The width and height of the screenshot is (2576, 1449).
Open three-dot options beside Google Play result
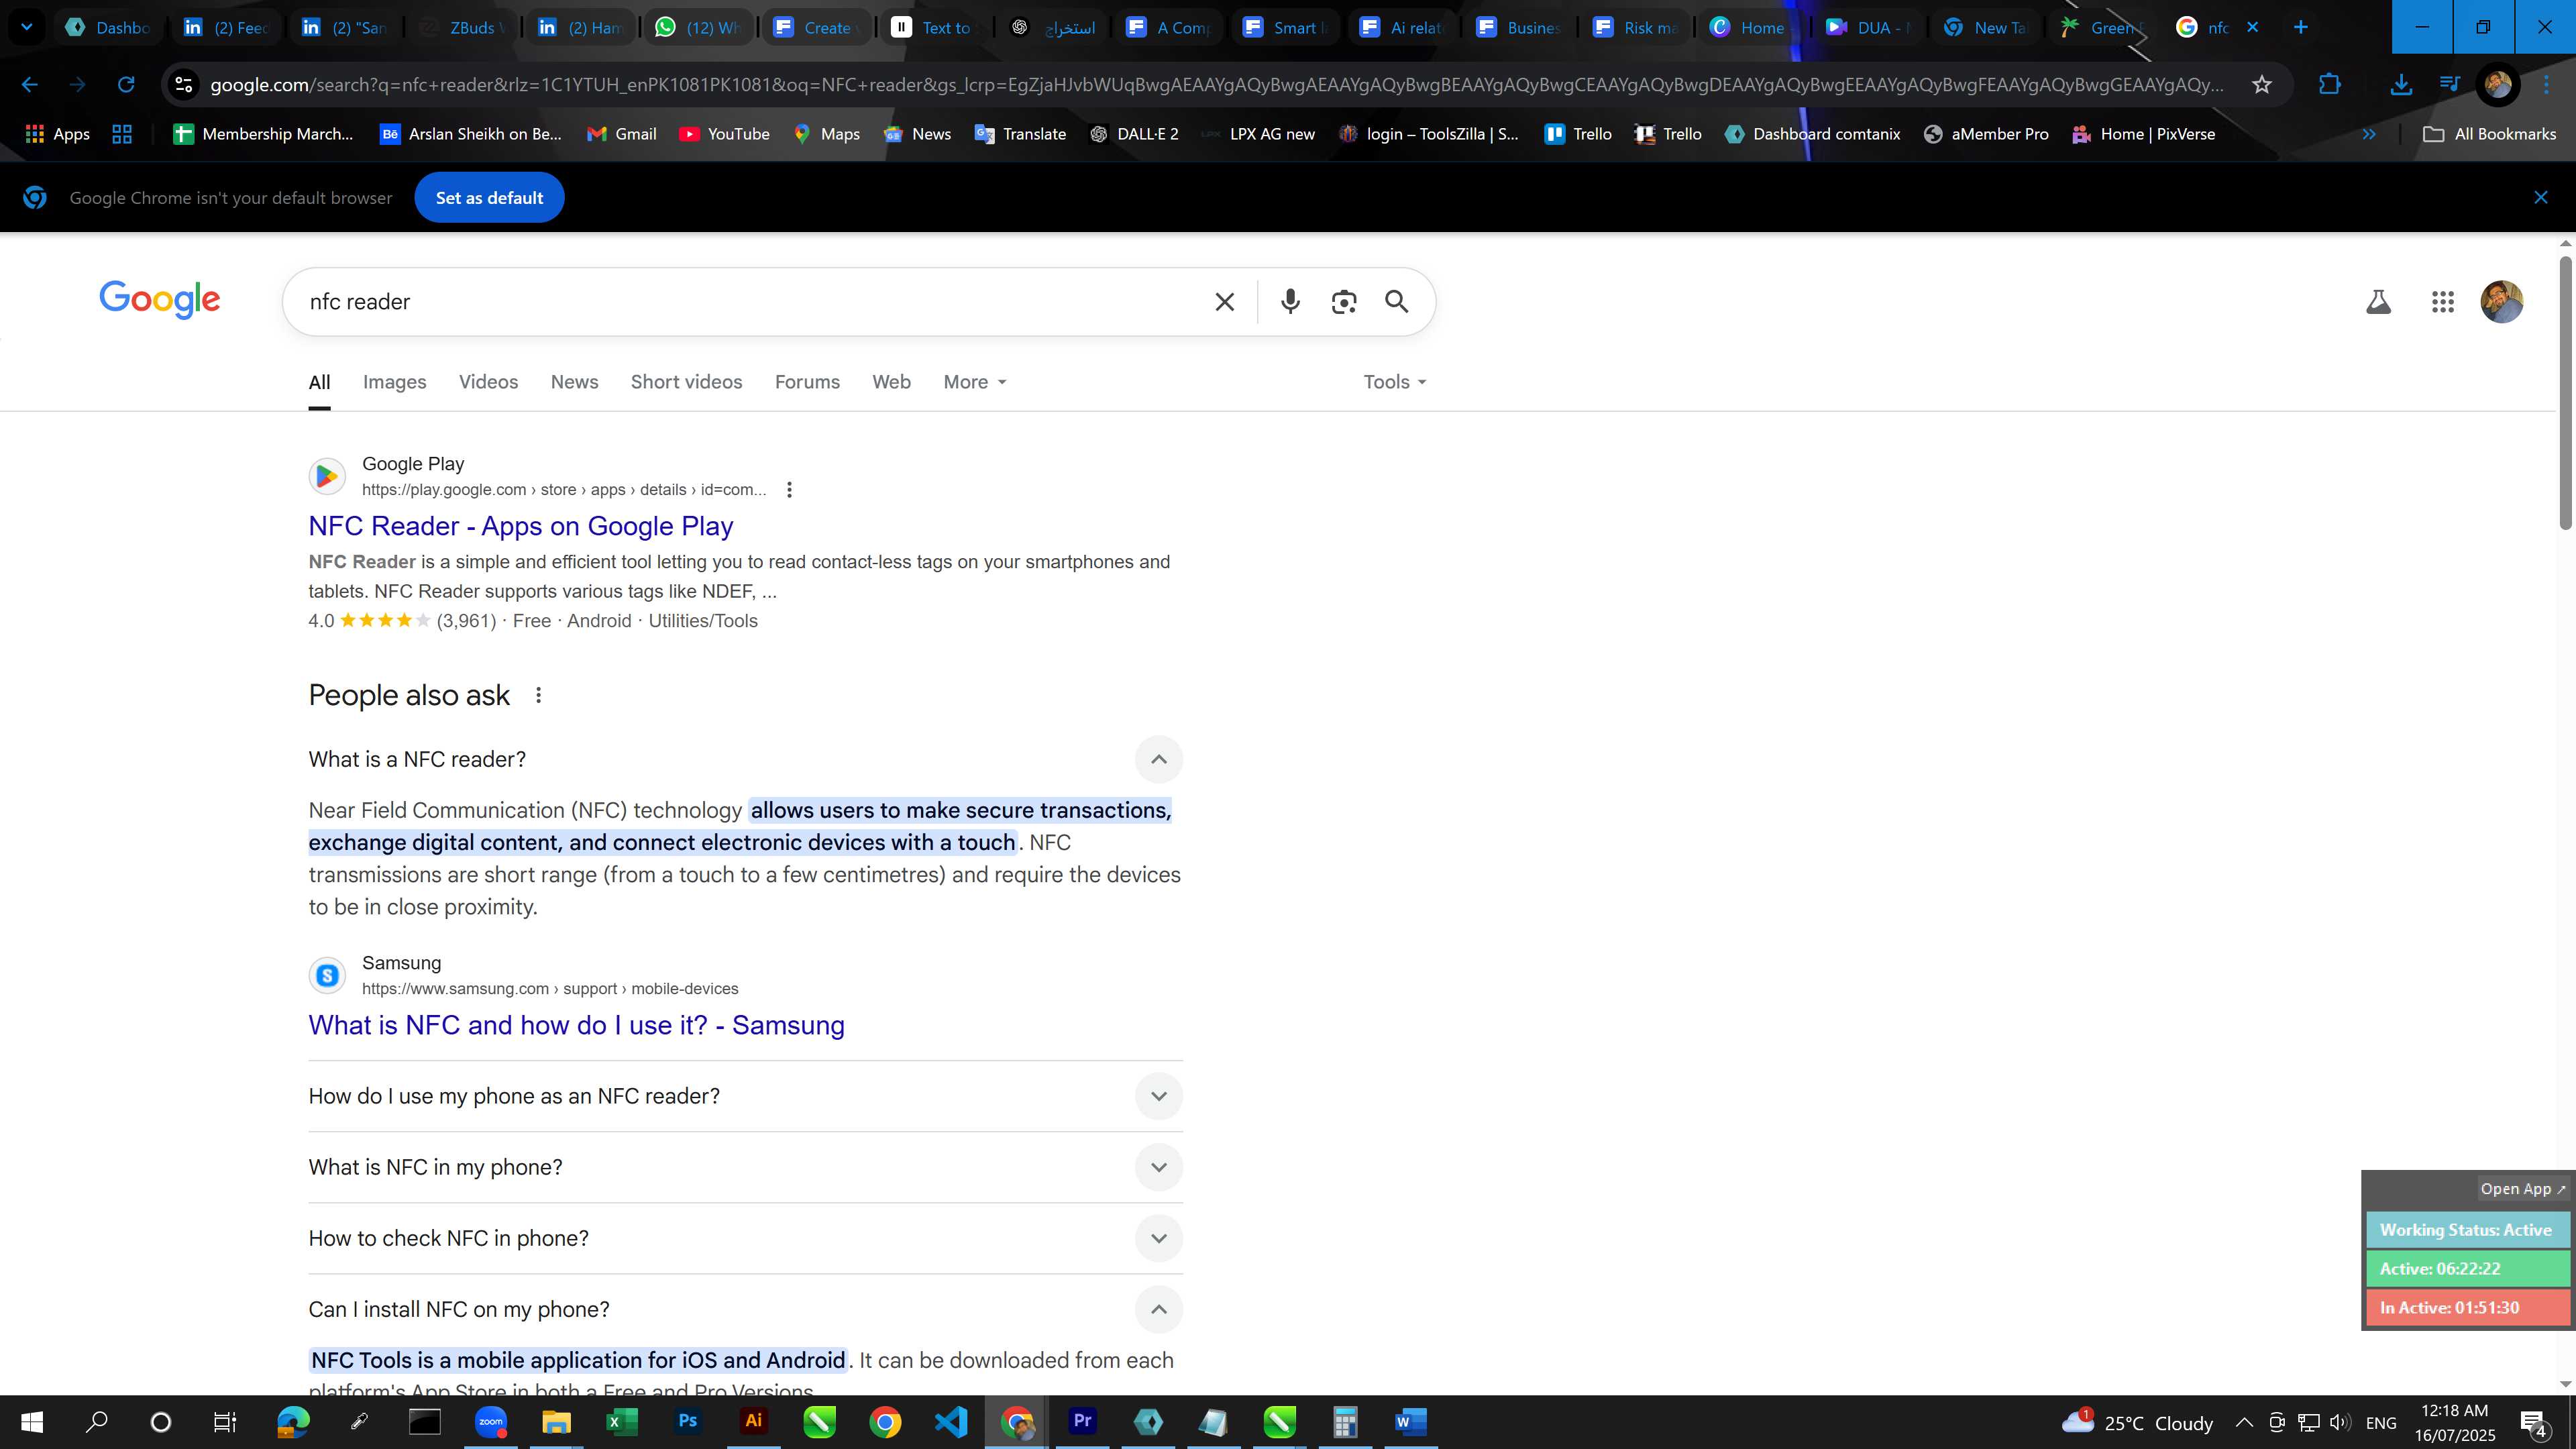(789, 490)
